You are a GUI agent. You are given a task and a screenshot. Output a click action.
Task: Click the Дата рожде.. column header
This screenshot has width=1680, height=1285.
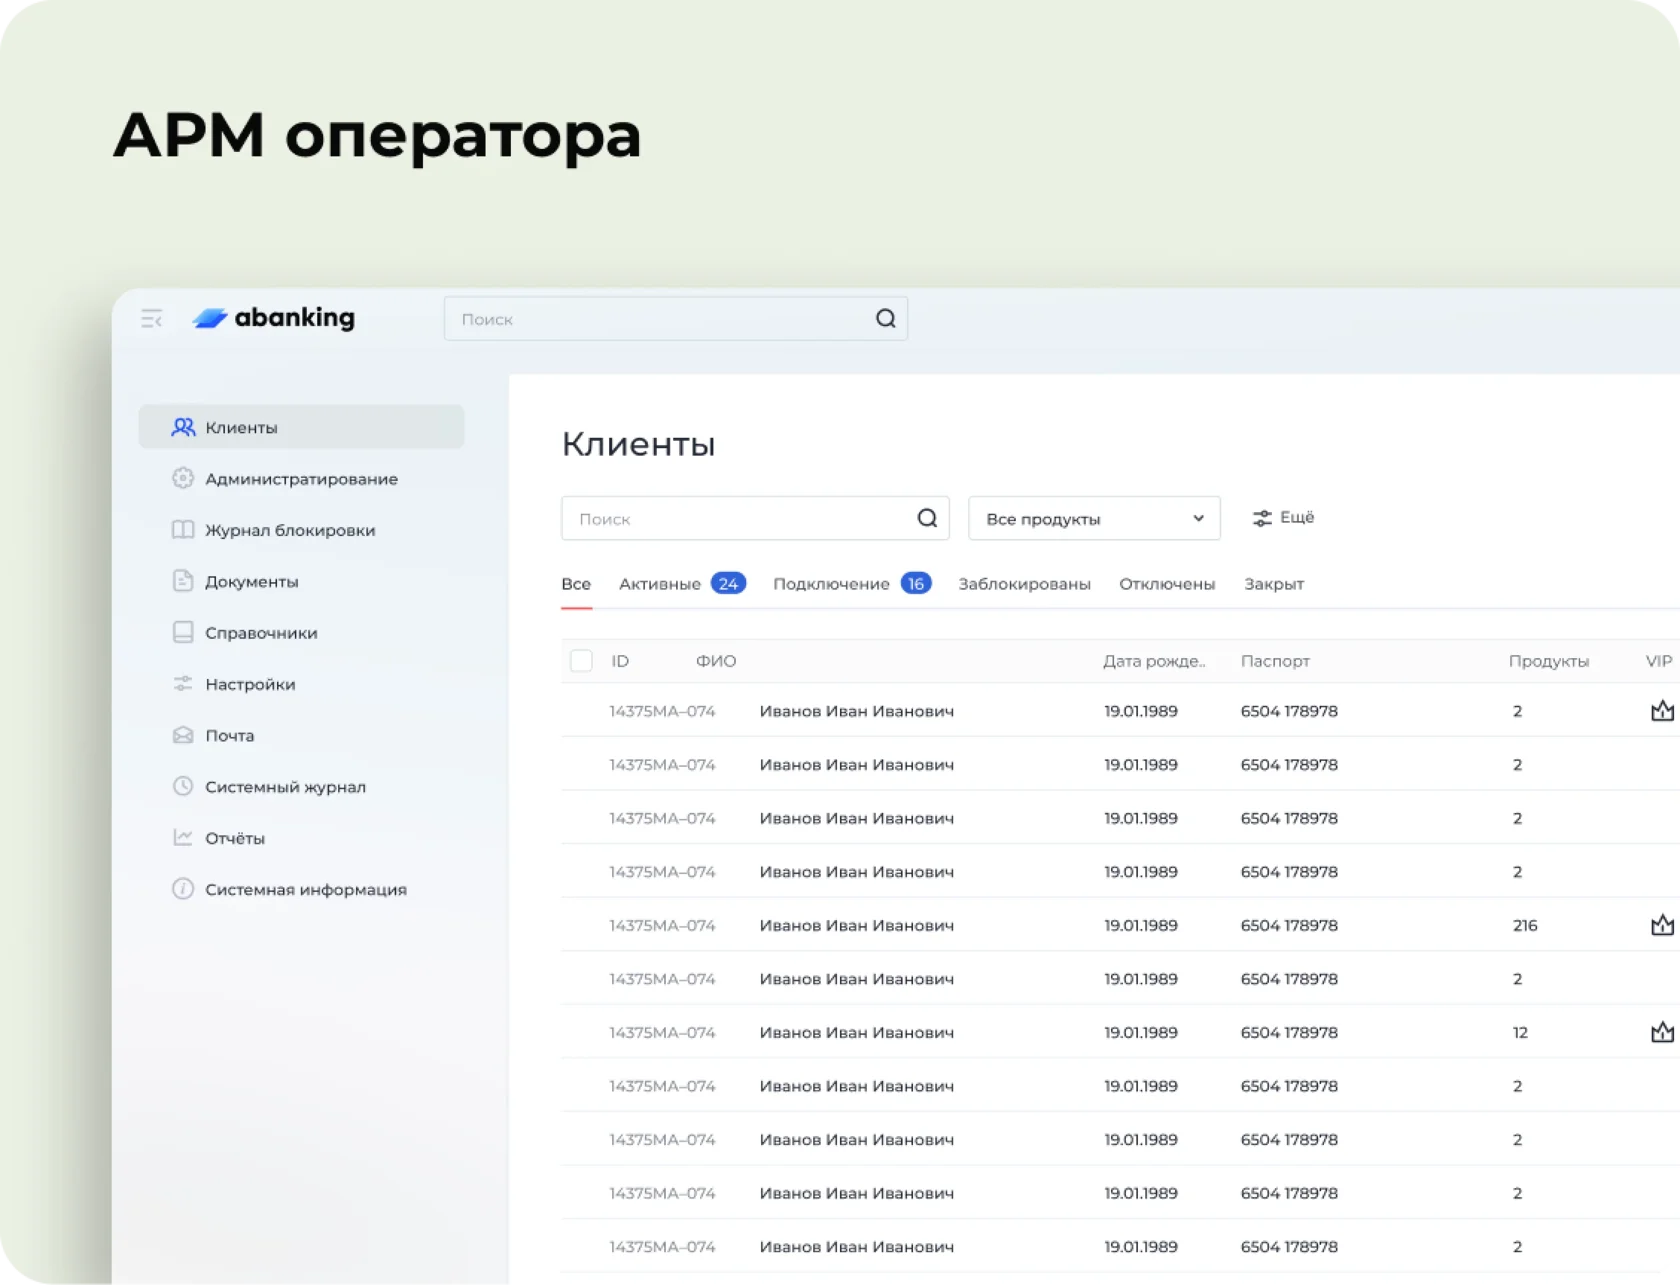[x=1154, y=661]
